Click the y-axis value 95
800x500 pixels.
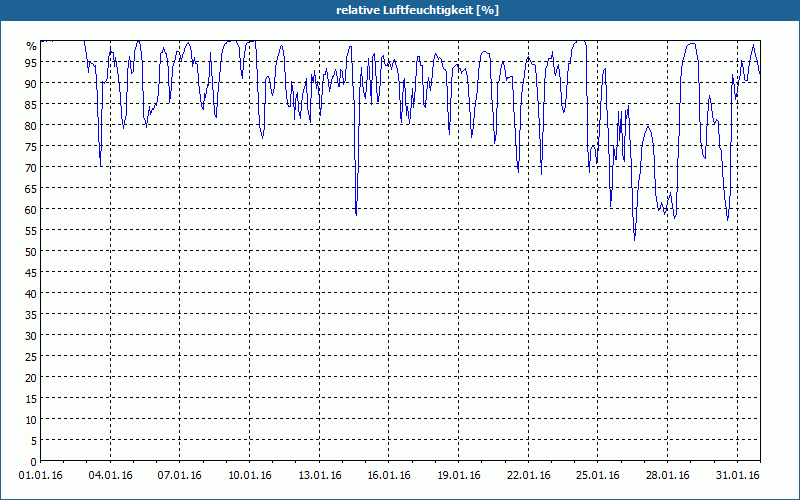[x=31, y=63]
